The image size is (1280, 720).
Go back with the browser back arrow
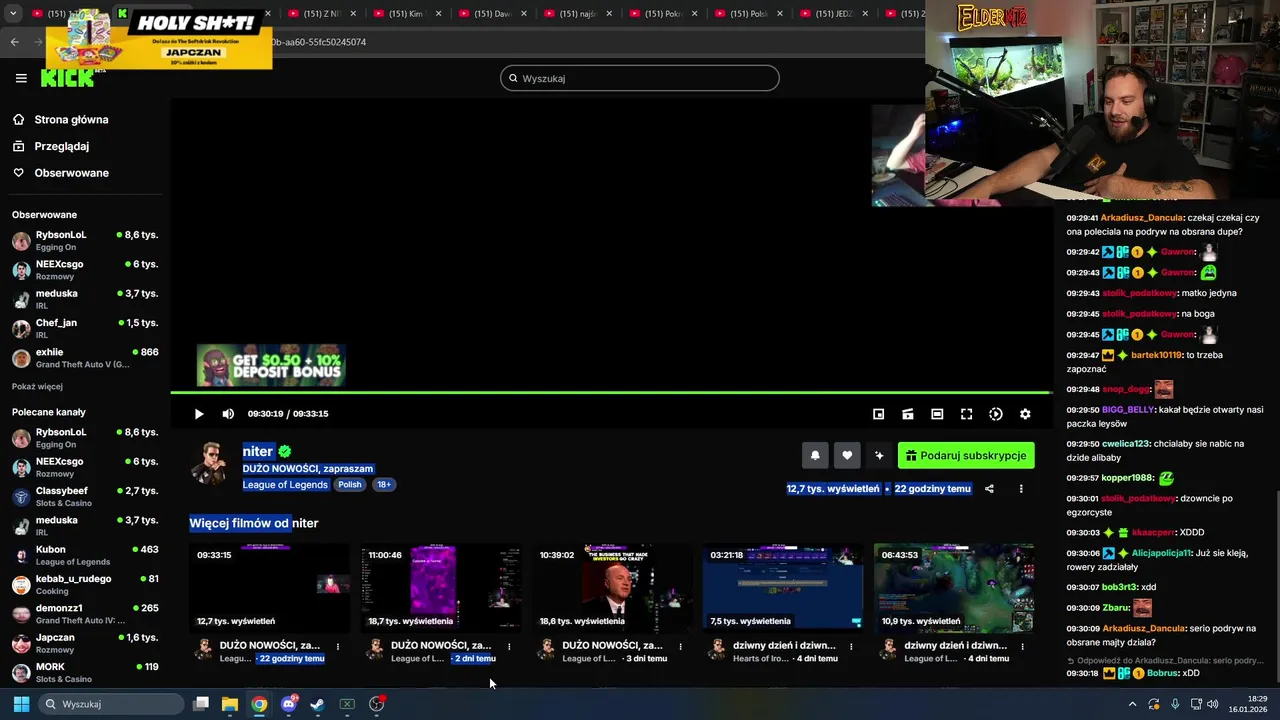click(x=14, y=42)
